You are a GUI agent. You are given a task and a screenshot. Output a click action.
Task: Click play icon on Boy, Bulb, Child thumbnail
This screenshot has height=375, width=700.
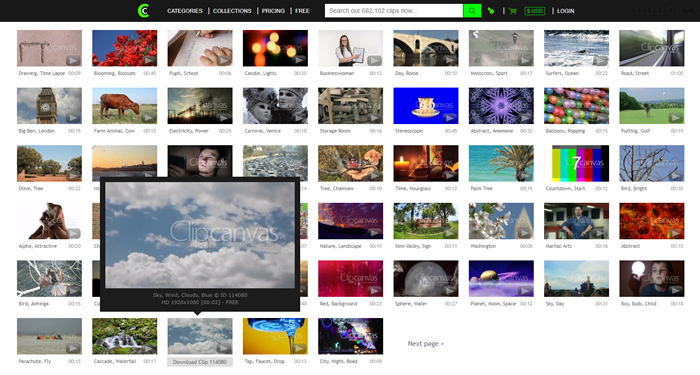[x=675, y=291]
